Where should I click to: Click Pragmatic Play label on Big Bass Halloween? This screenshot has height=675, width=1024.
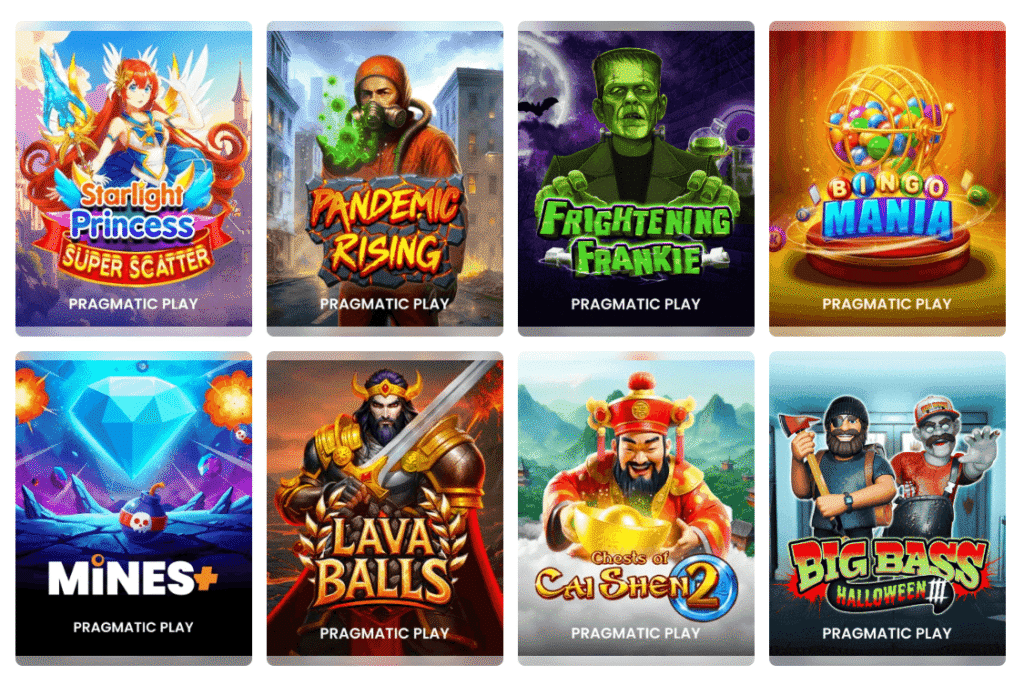coord(887,633)
